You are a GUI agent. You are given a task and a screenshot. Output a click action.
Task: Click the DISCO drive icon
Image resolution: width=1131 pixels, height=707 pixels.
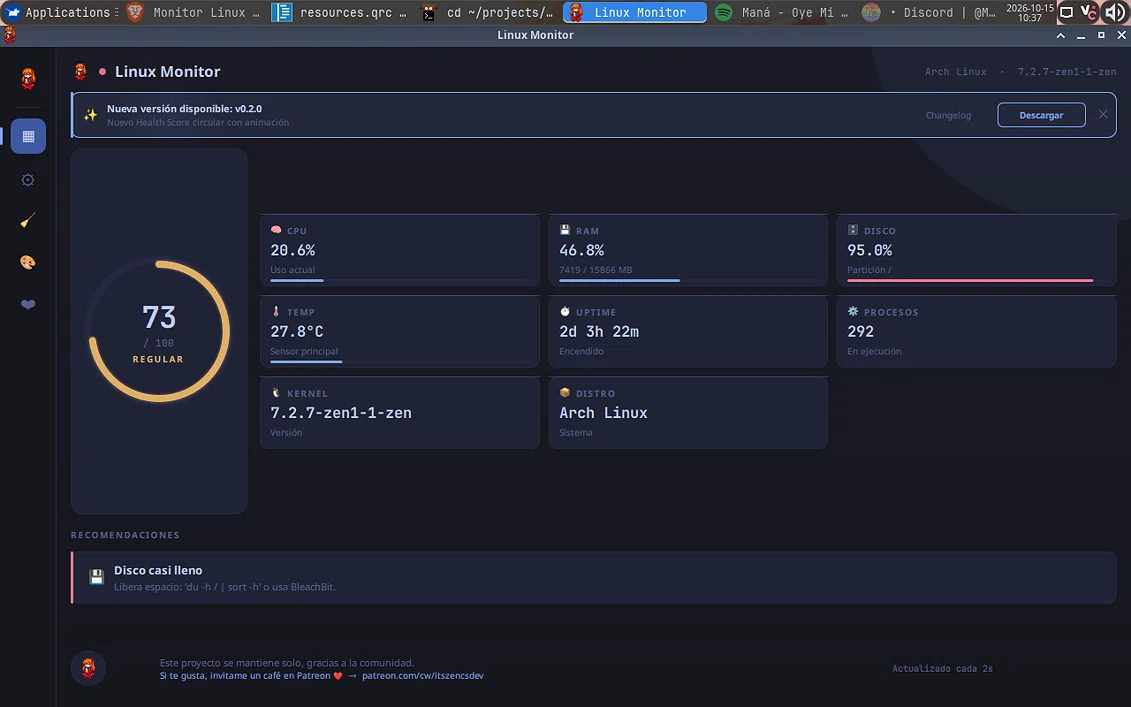(853, 230)
